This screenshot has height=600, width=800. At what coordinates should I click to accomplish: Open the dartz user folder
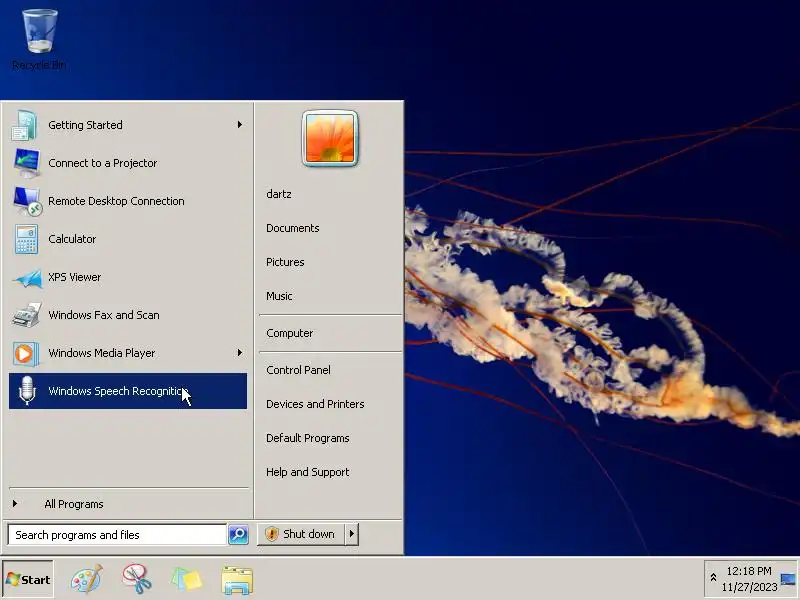(x=279, y=194)
